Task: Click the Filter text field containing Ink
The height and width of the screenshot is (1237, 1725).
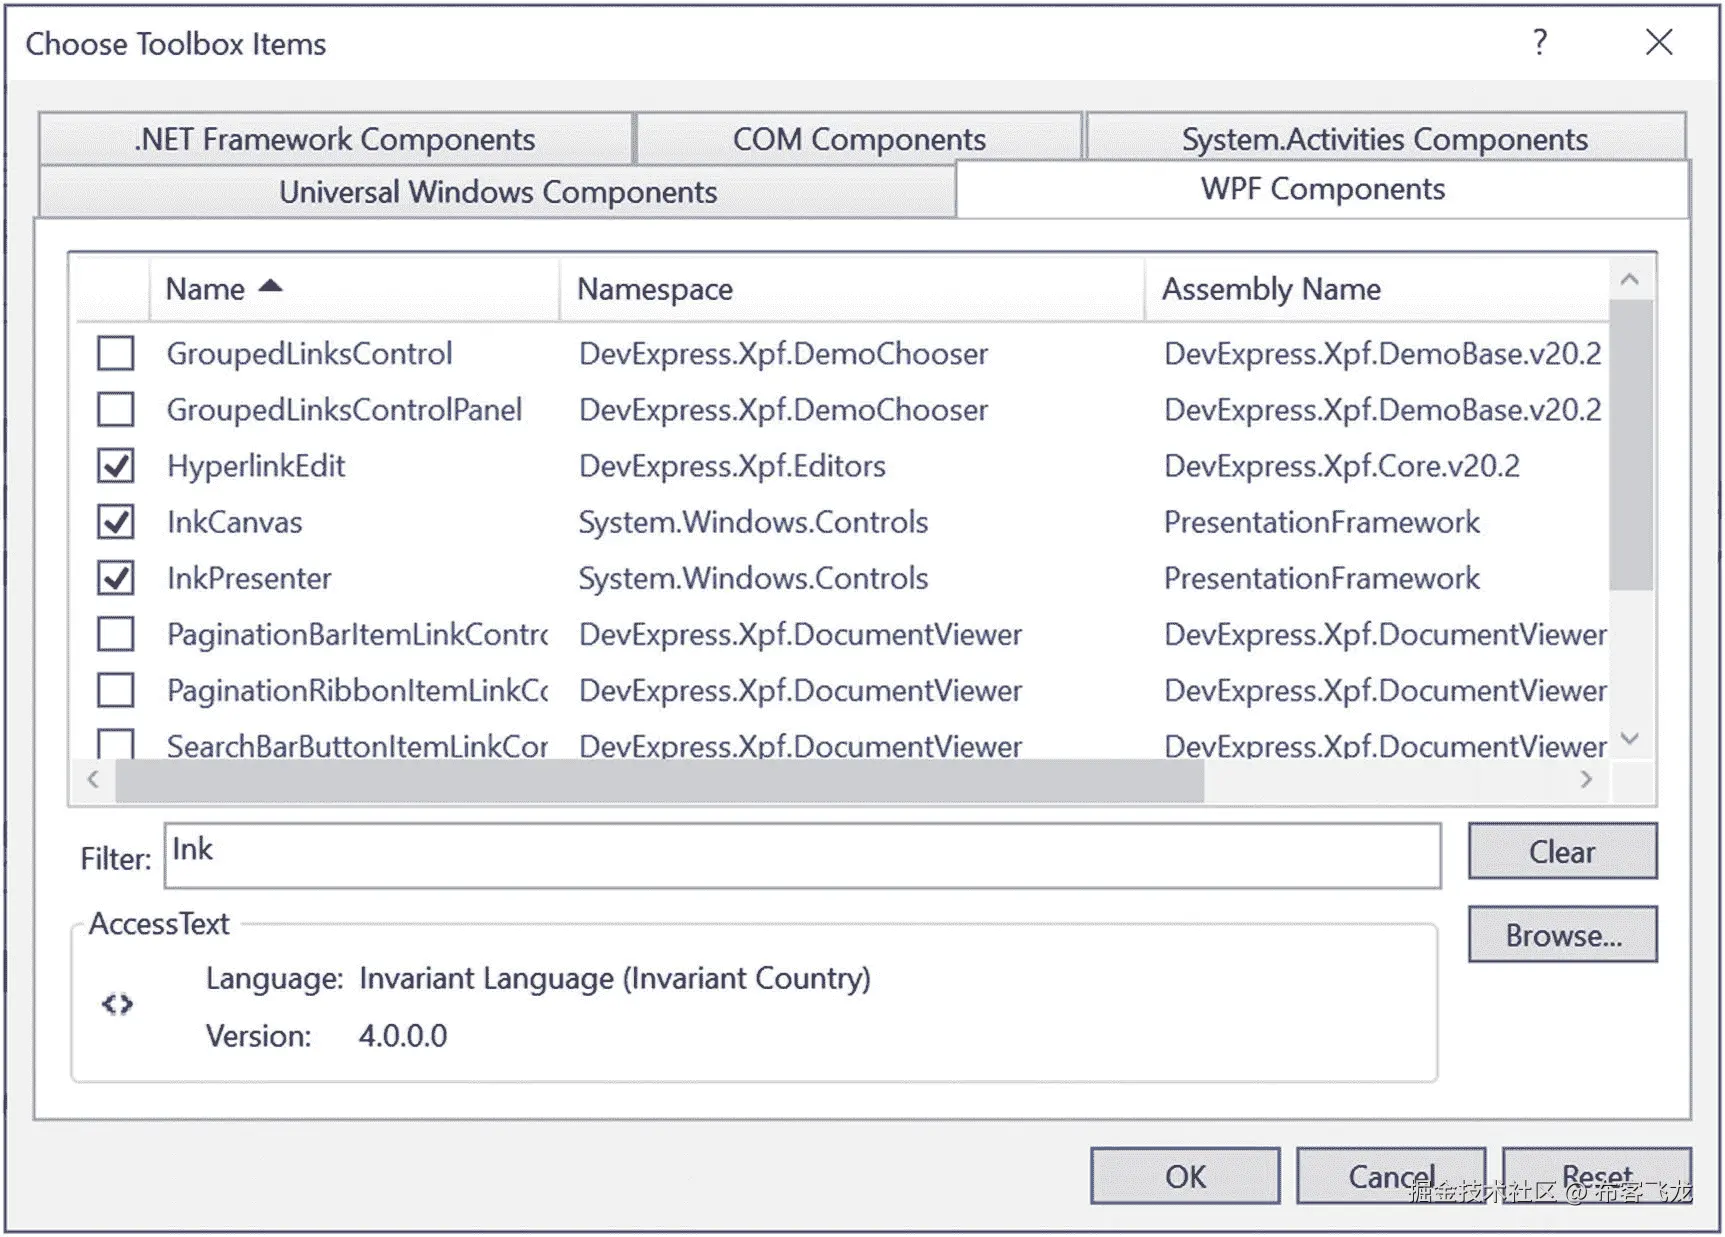Action: pyautogui.click(x=802, y=855)
